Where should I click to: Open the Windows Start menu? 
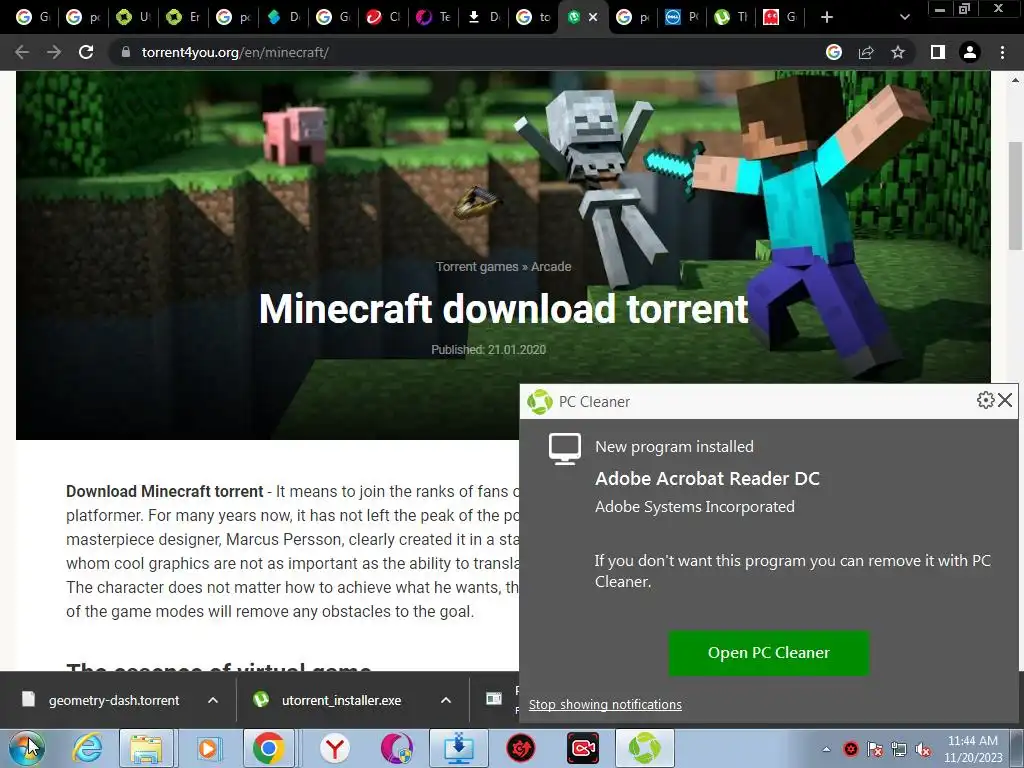point(27,748)
